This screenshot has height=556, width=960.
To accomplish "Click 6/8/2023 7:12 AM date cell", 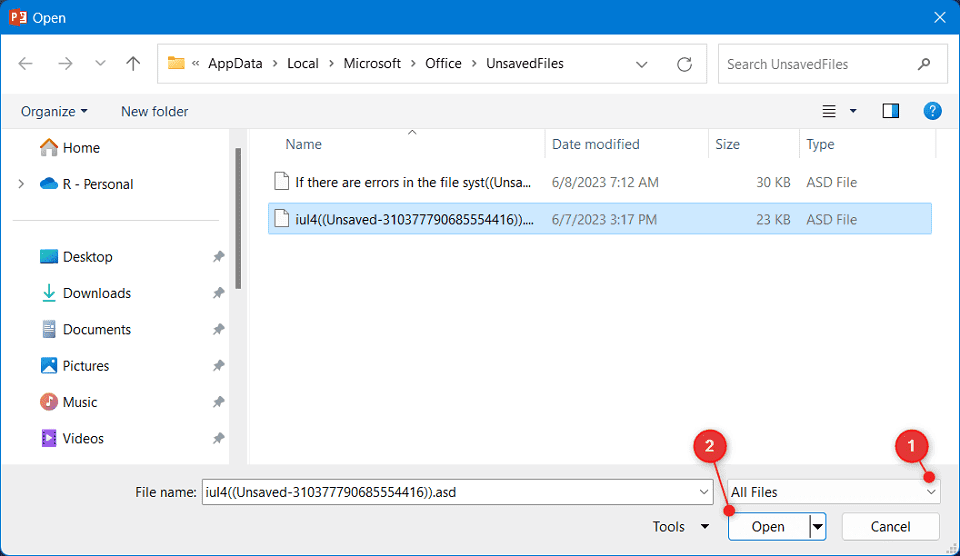I will (x=605, y=182).
